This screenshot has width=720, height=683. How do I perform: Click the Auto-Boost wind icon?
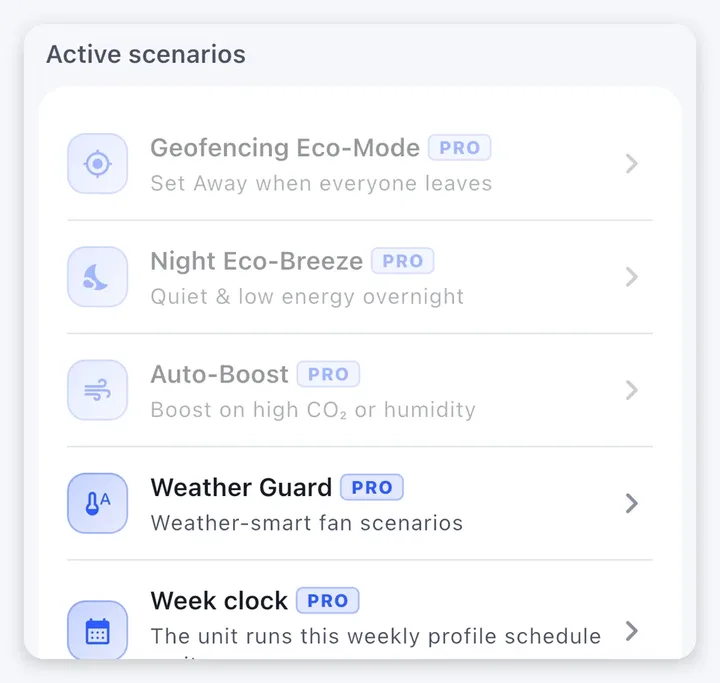tap(97, 390)
